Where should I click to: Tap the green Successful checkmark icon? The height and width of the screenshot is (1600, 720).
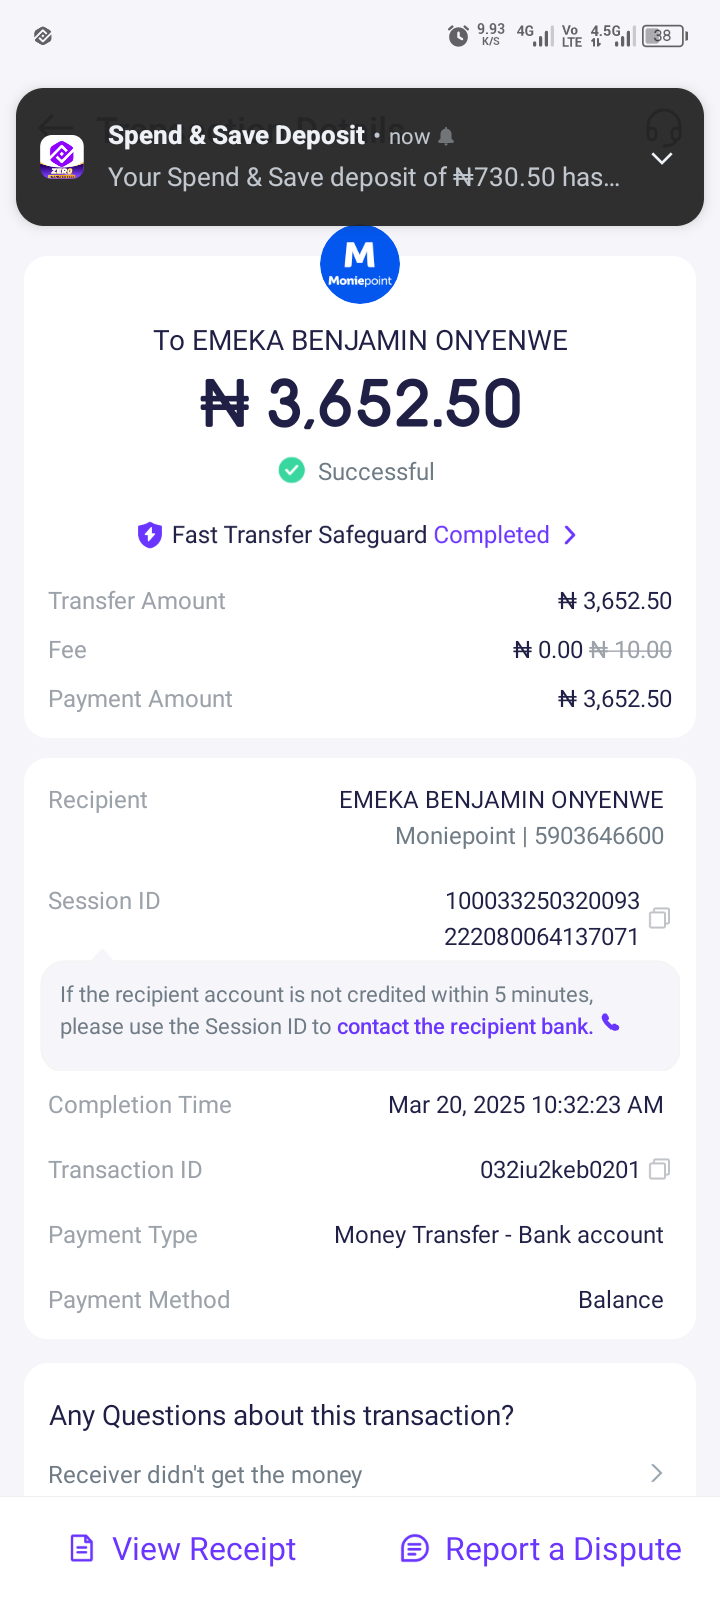point(291,470)
